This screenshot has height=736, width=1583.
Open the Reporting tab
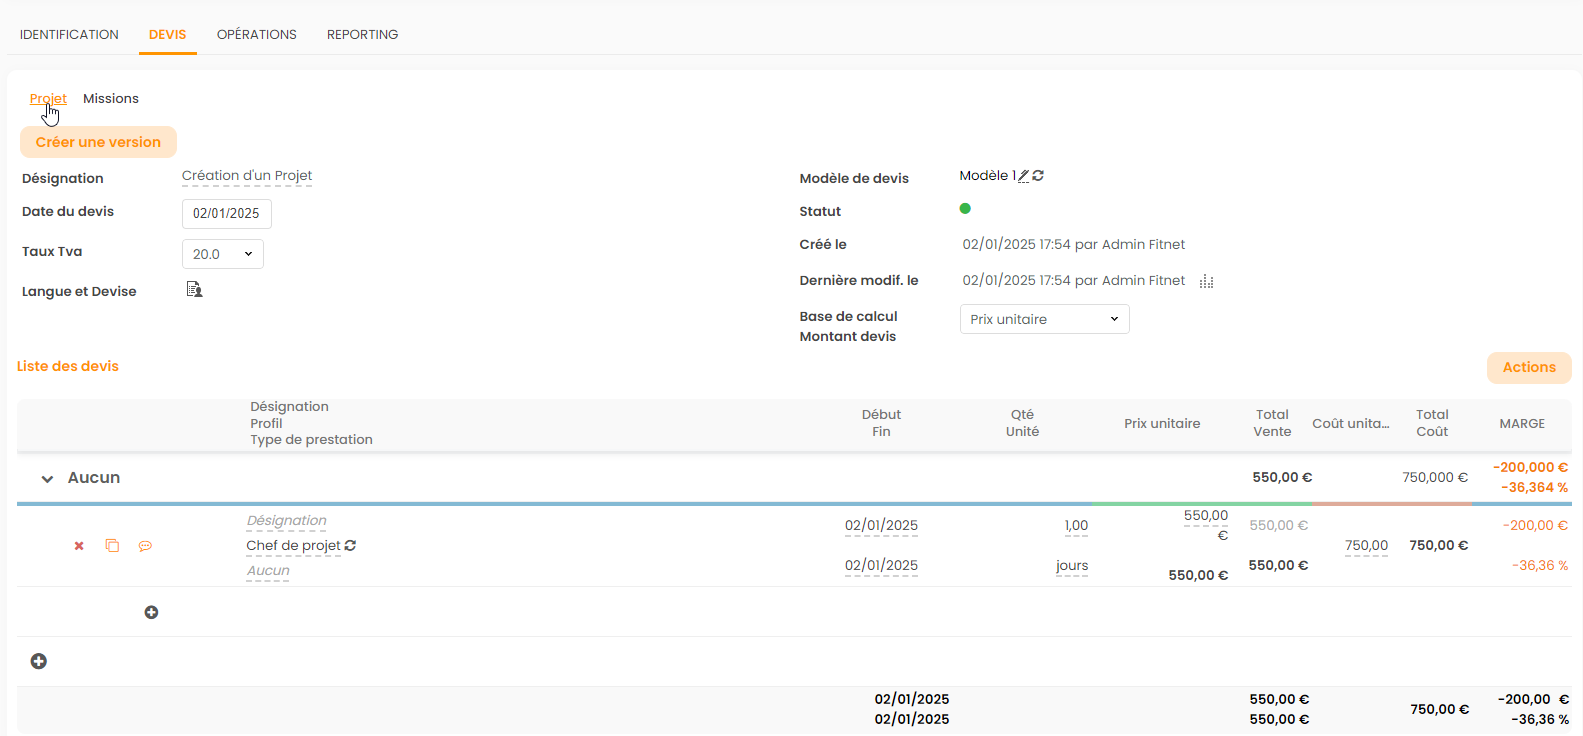coord(362,34)
